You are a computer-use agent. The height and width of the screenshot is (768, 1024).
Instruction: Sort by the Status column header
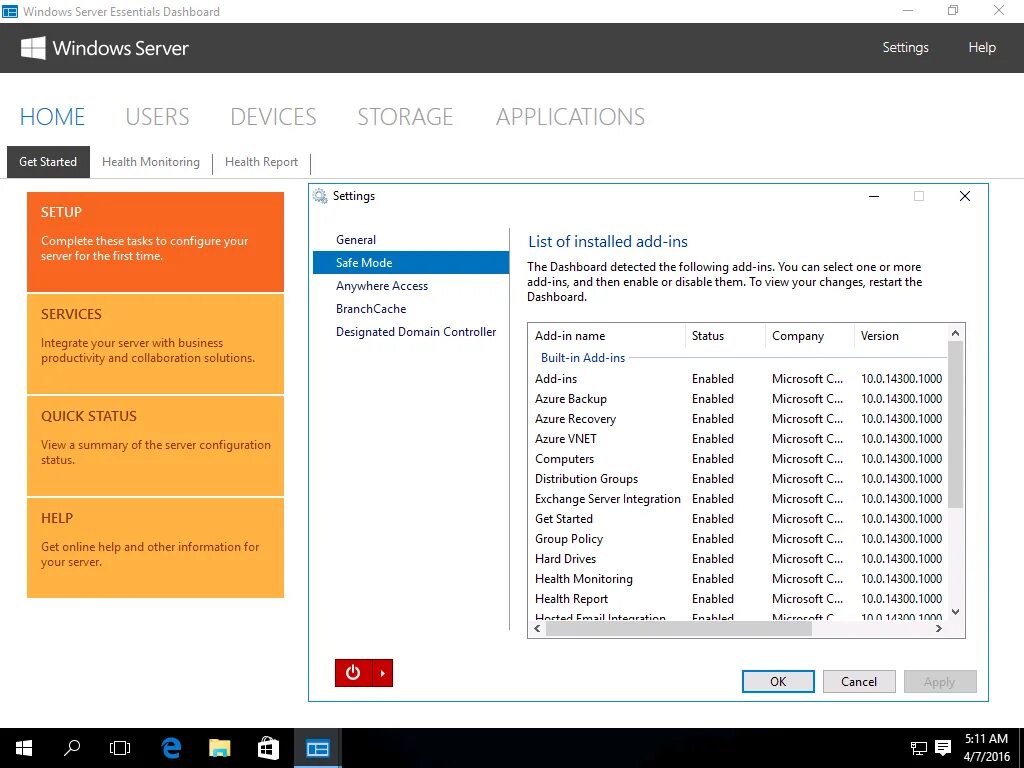pos(725,336)
